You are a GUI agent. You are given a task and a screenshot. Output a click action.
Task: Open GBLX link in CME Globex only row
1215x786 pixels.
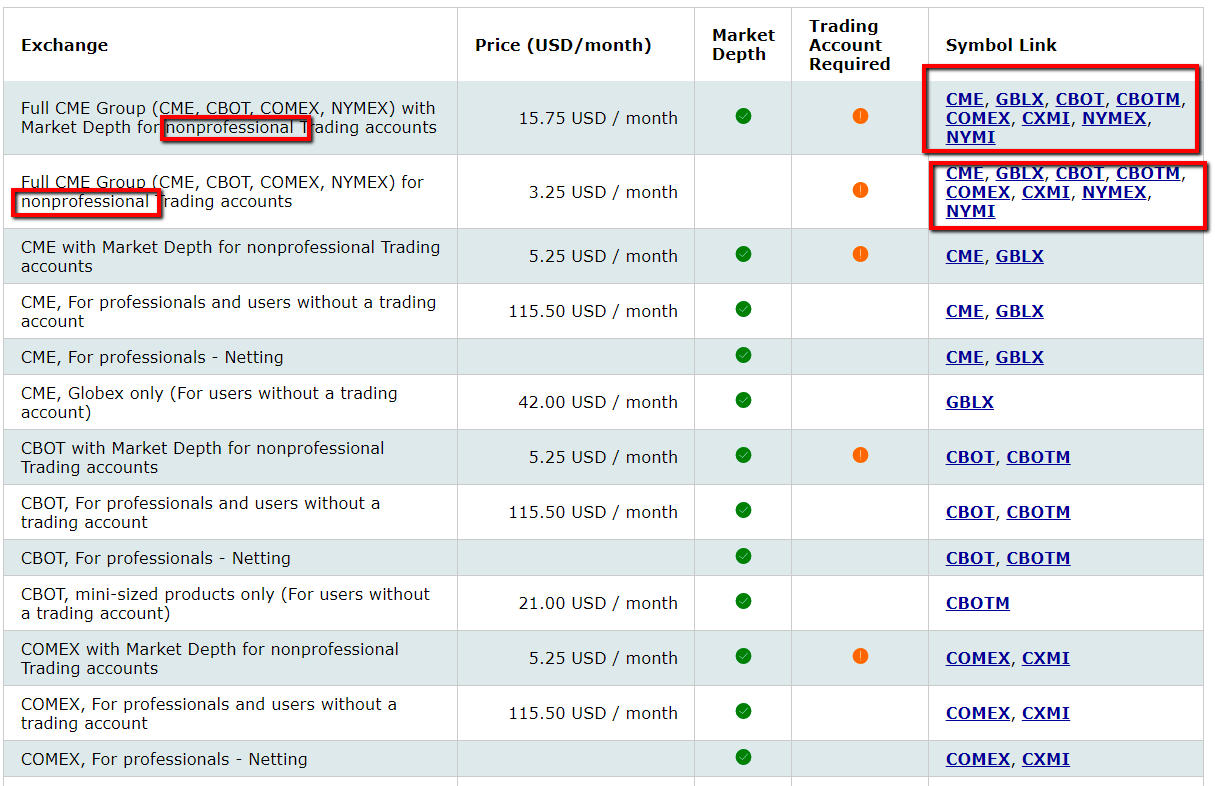point(970,402)
